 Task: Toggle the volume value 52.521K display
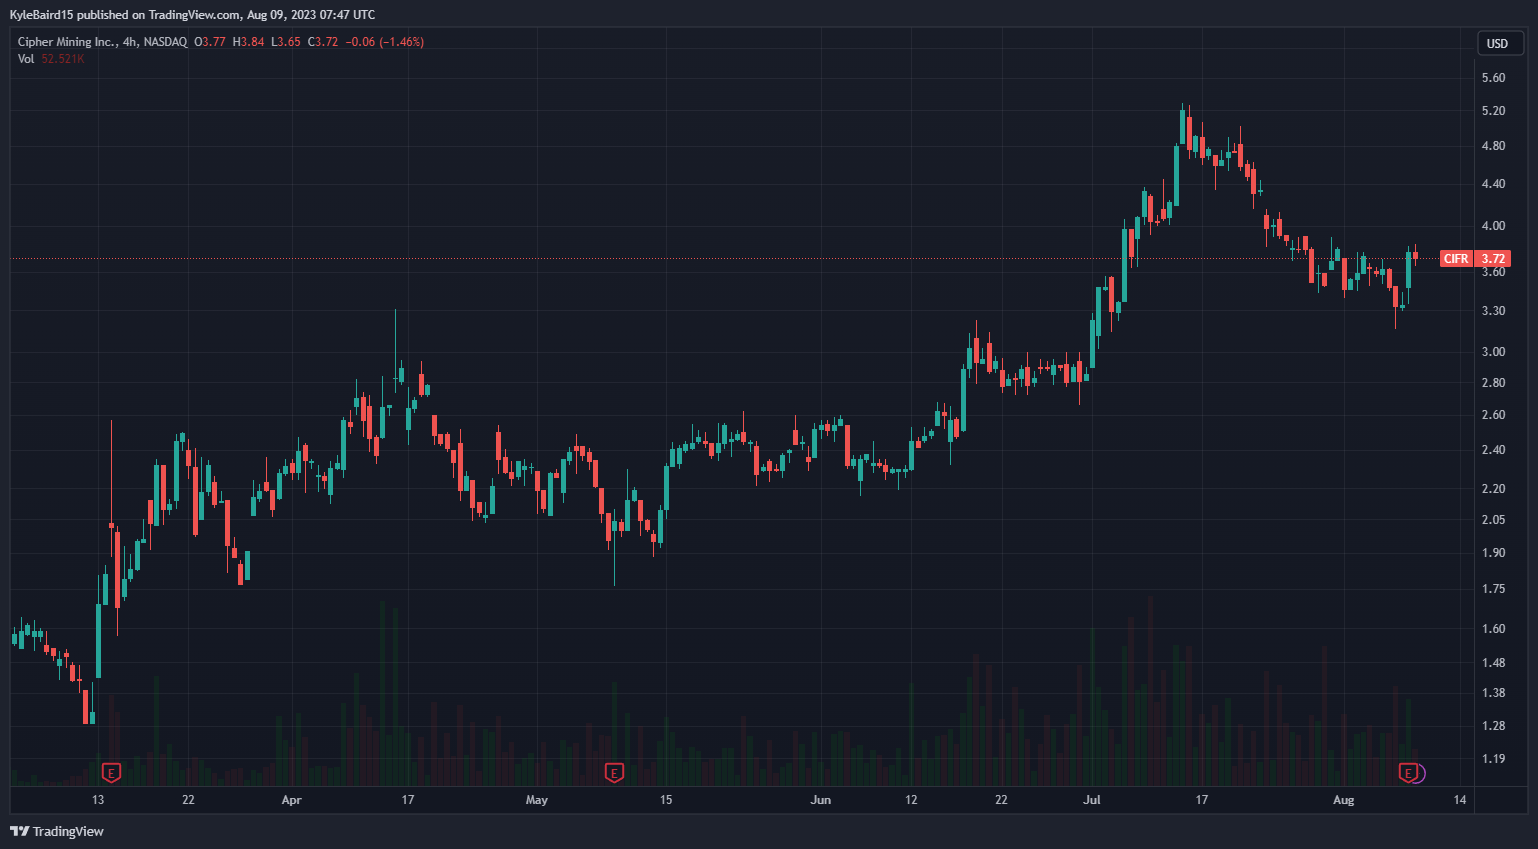(x=62, y=58)
